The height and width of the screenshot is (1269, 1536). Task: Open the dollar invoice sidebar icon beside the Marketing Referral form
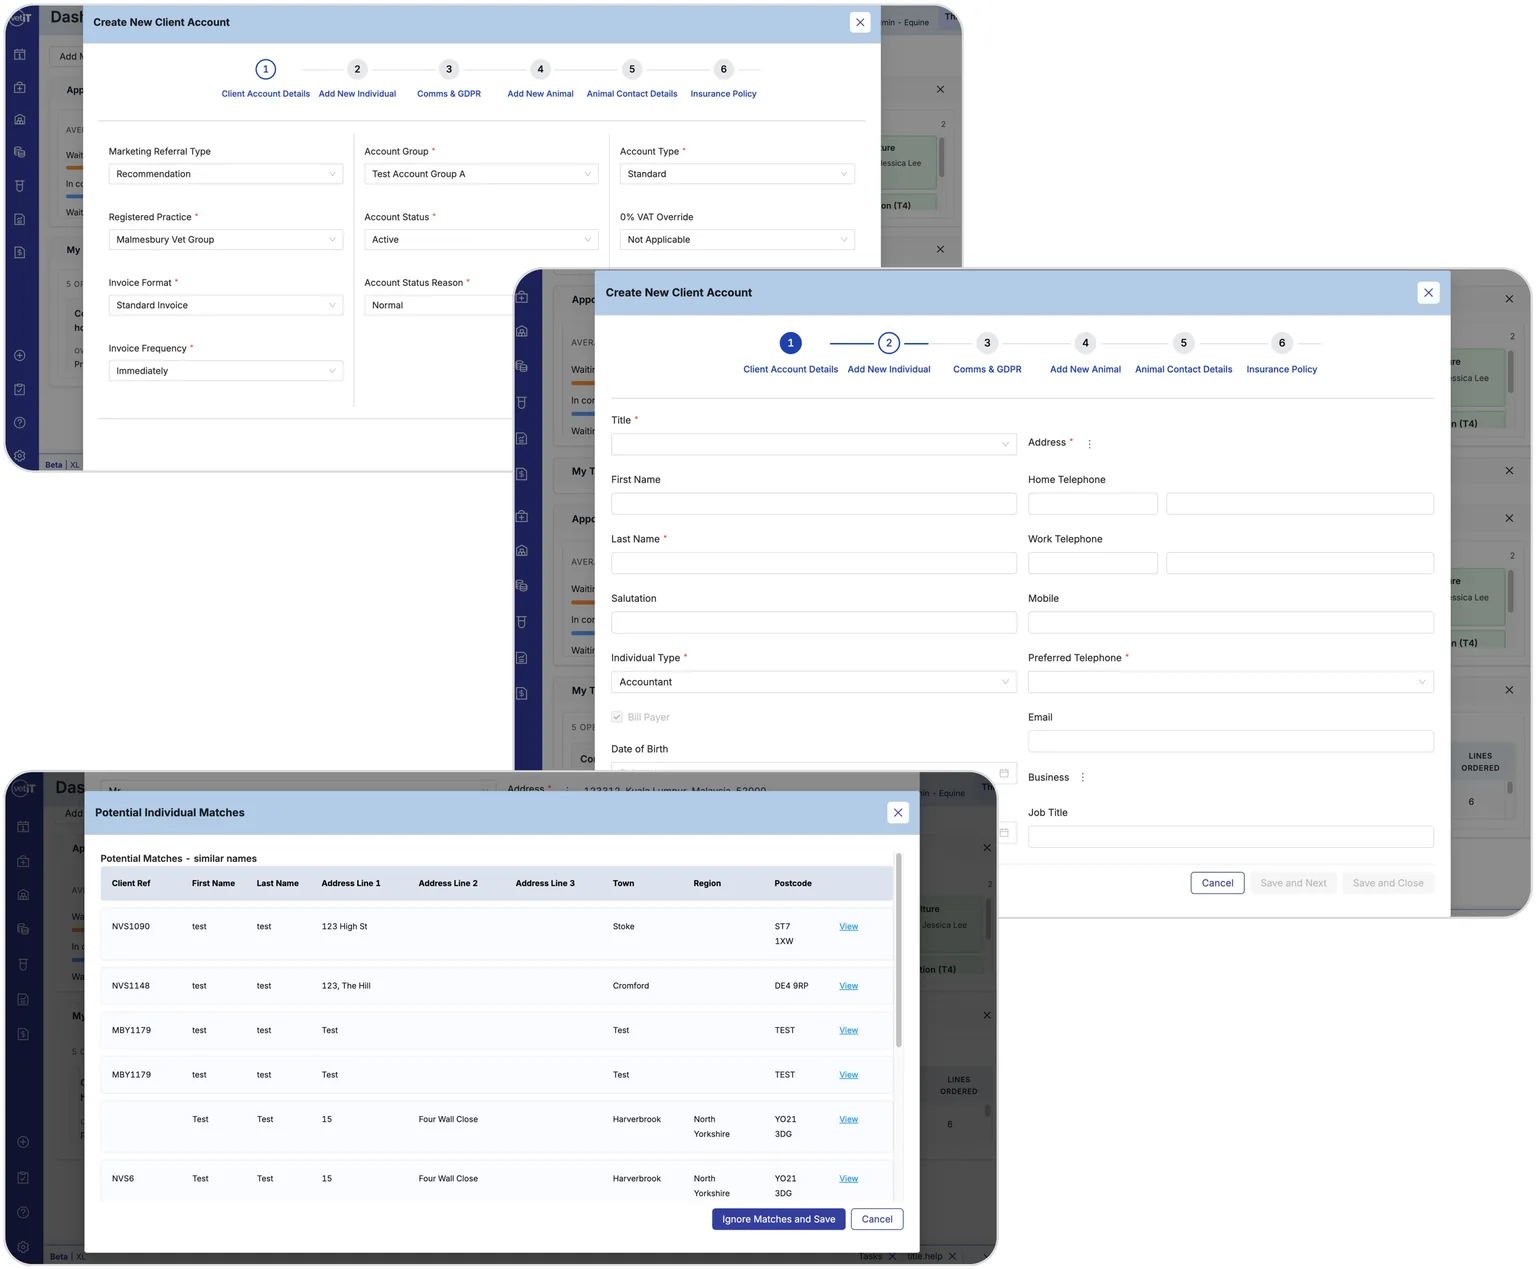coord(20,252)
